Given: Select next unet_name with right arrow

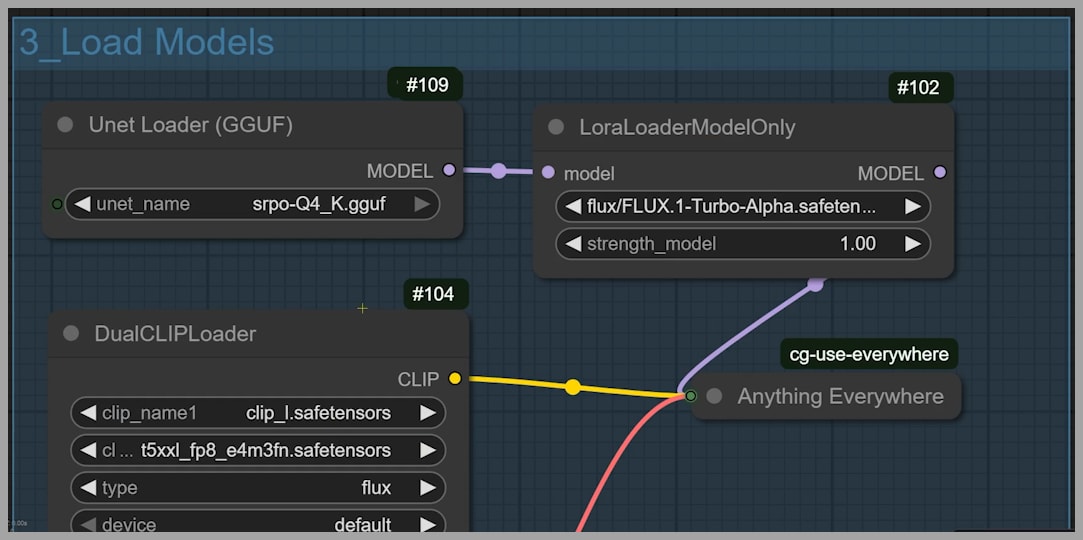Looking at the screenshot, I should click(x=422, y=204).
